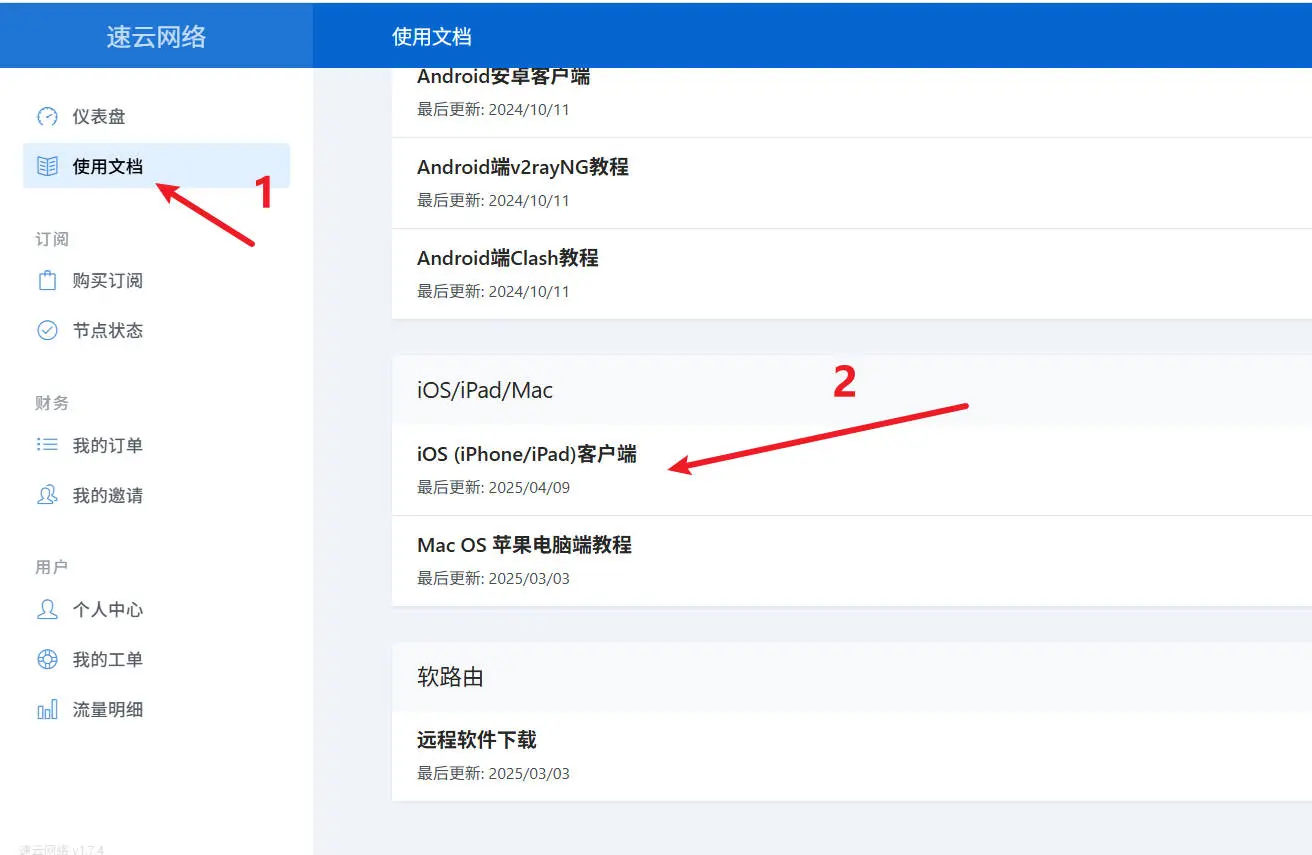Click the checkmark circle icon beside 节点状态

(47, 330)
